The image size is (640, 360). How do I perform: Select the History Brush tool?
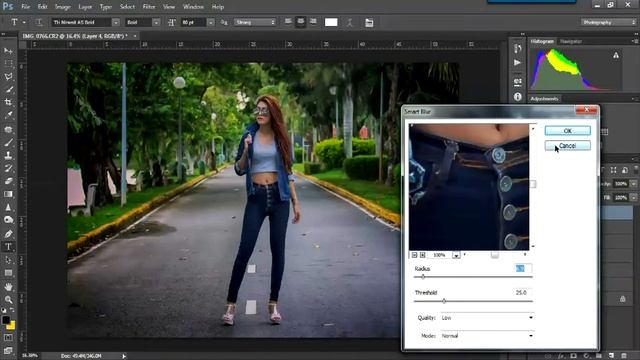click(x=8, y=168)
